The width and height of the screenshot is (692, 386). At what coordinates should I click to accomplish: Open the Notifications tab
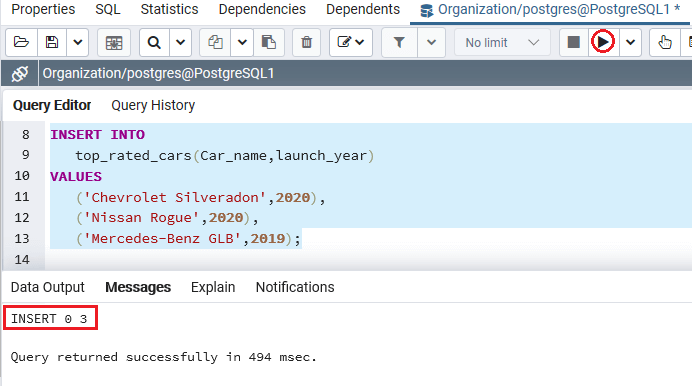click(x=295, y=287)
